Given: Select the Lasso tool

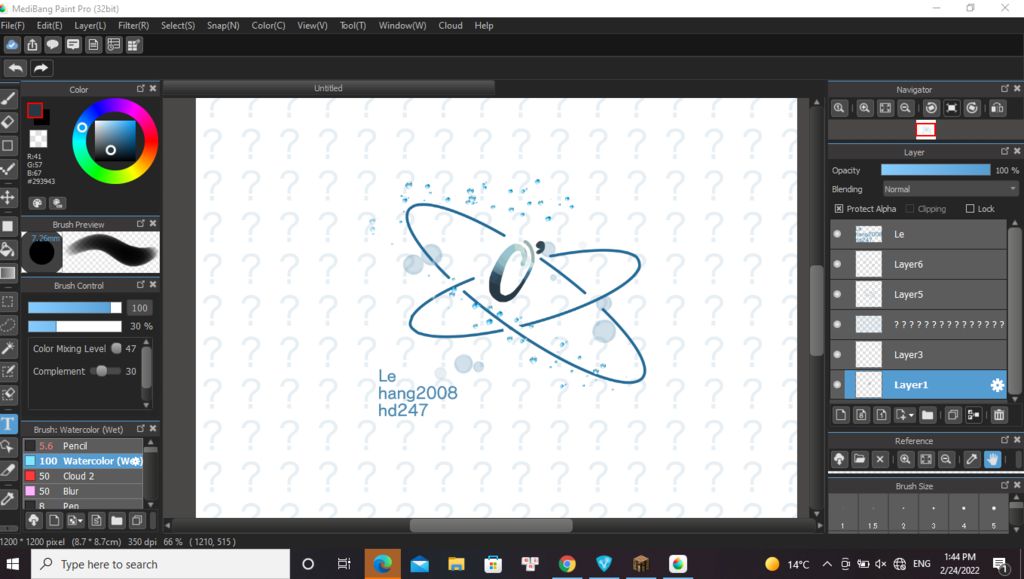Looking at the screenshot, I should [x=8, y=324].
